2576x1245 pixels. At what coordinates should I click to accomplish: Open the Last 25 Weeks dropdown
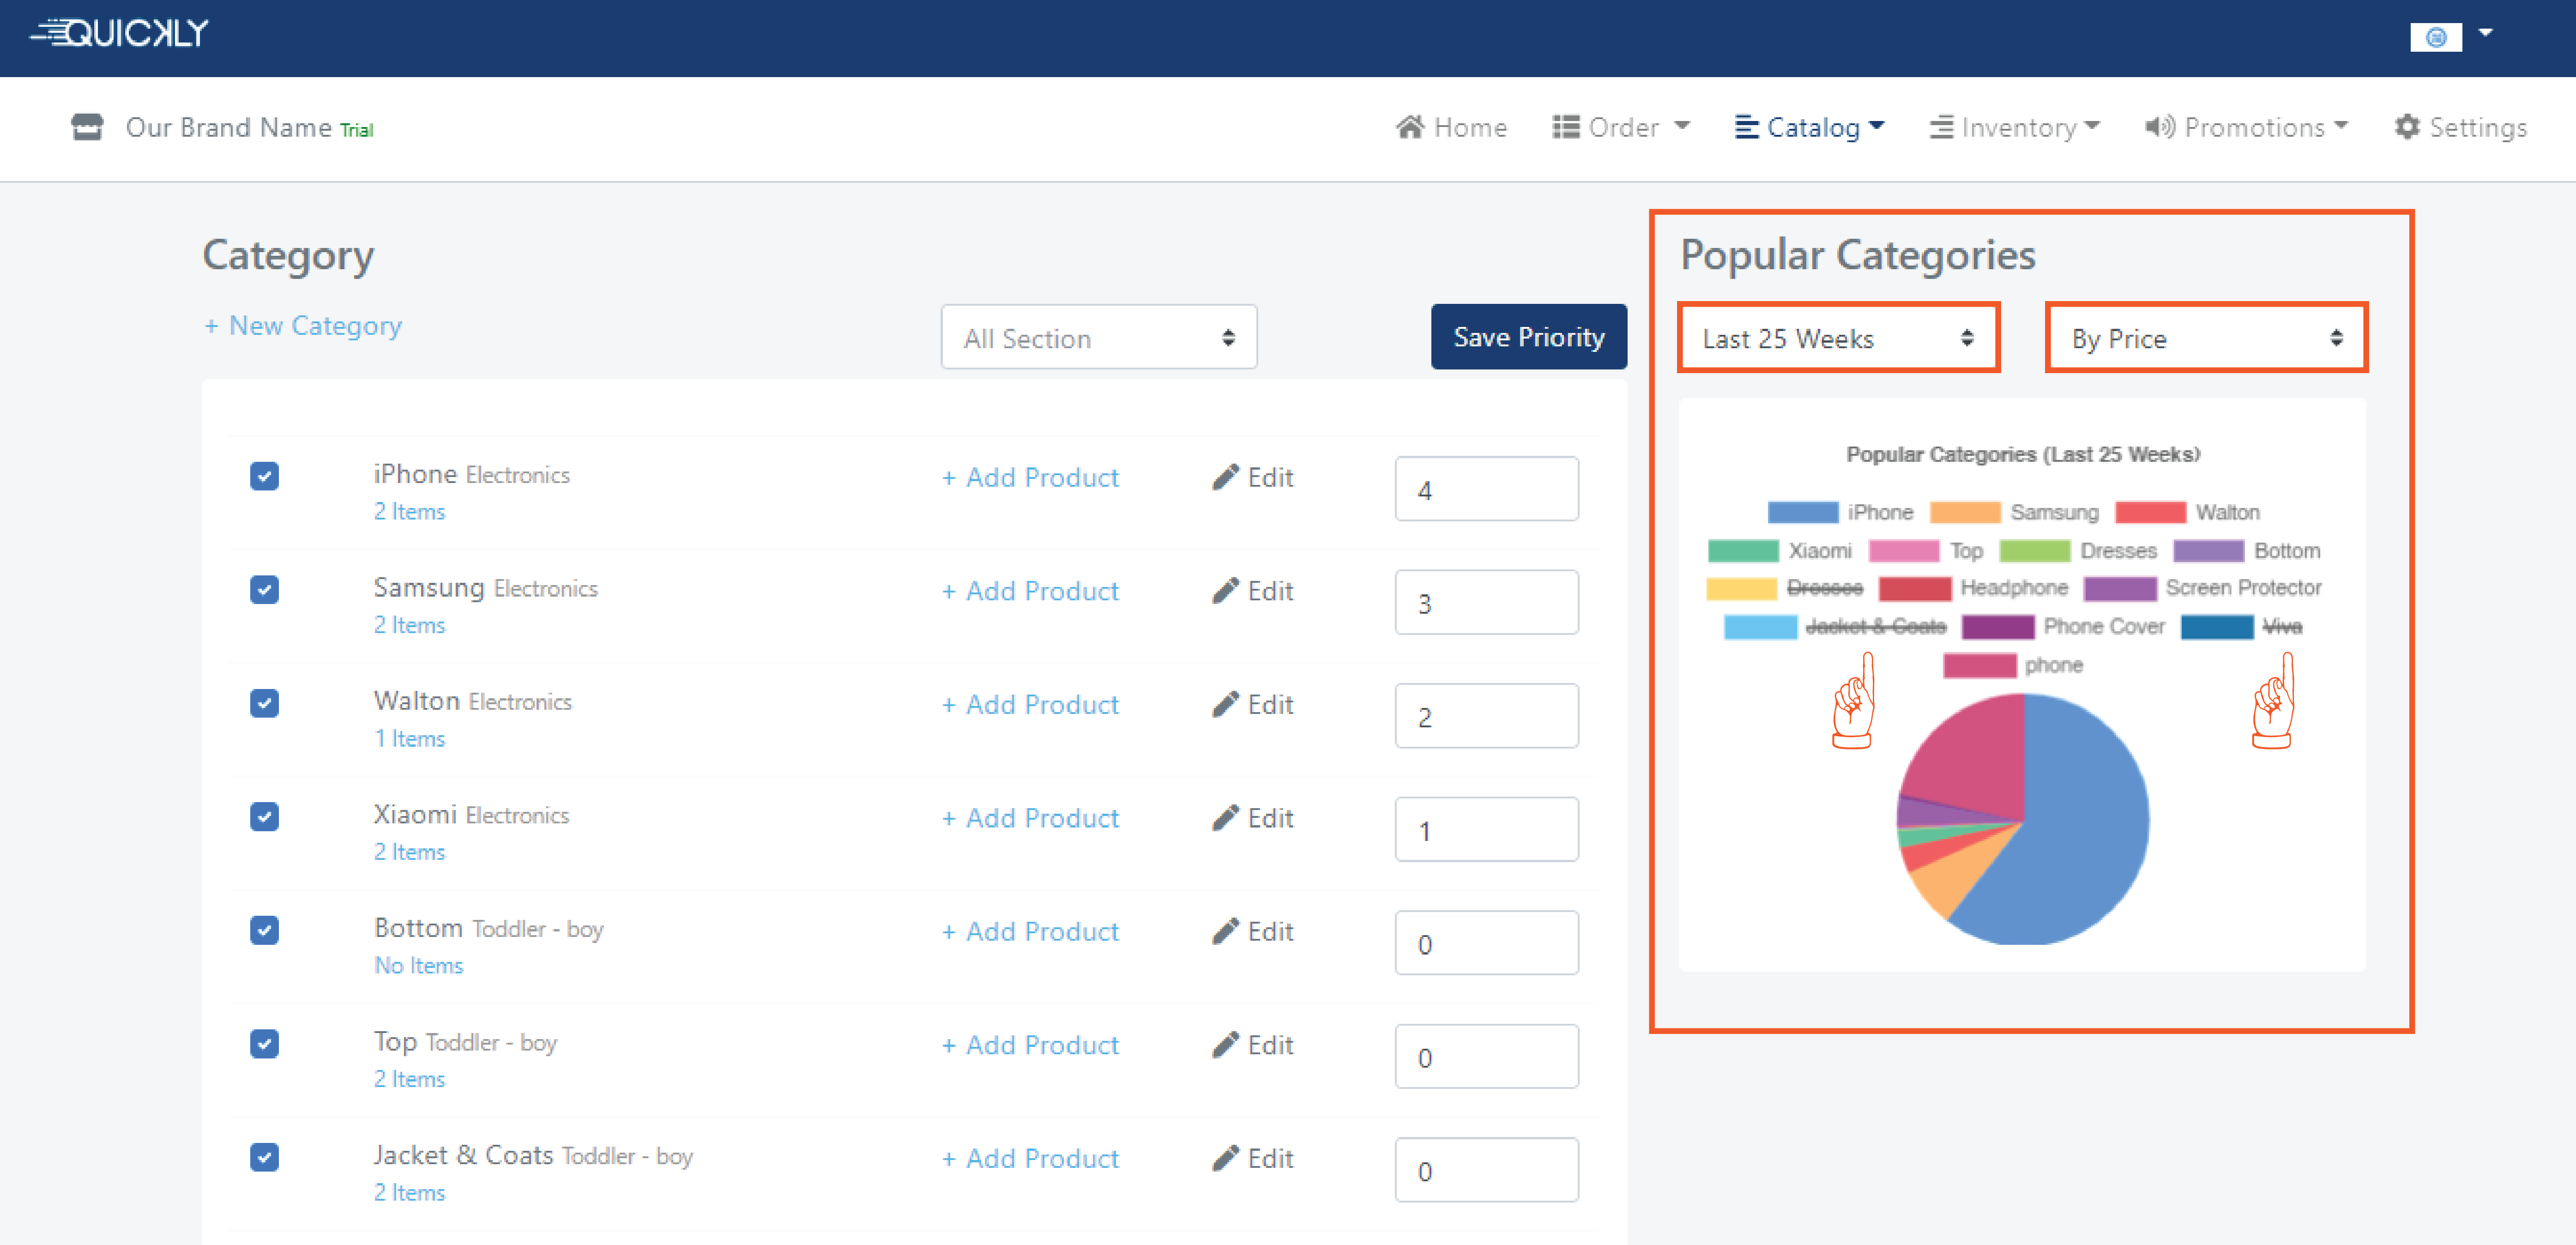tap(1838, 338)
